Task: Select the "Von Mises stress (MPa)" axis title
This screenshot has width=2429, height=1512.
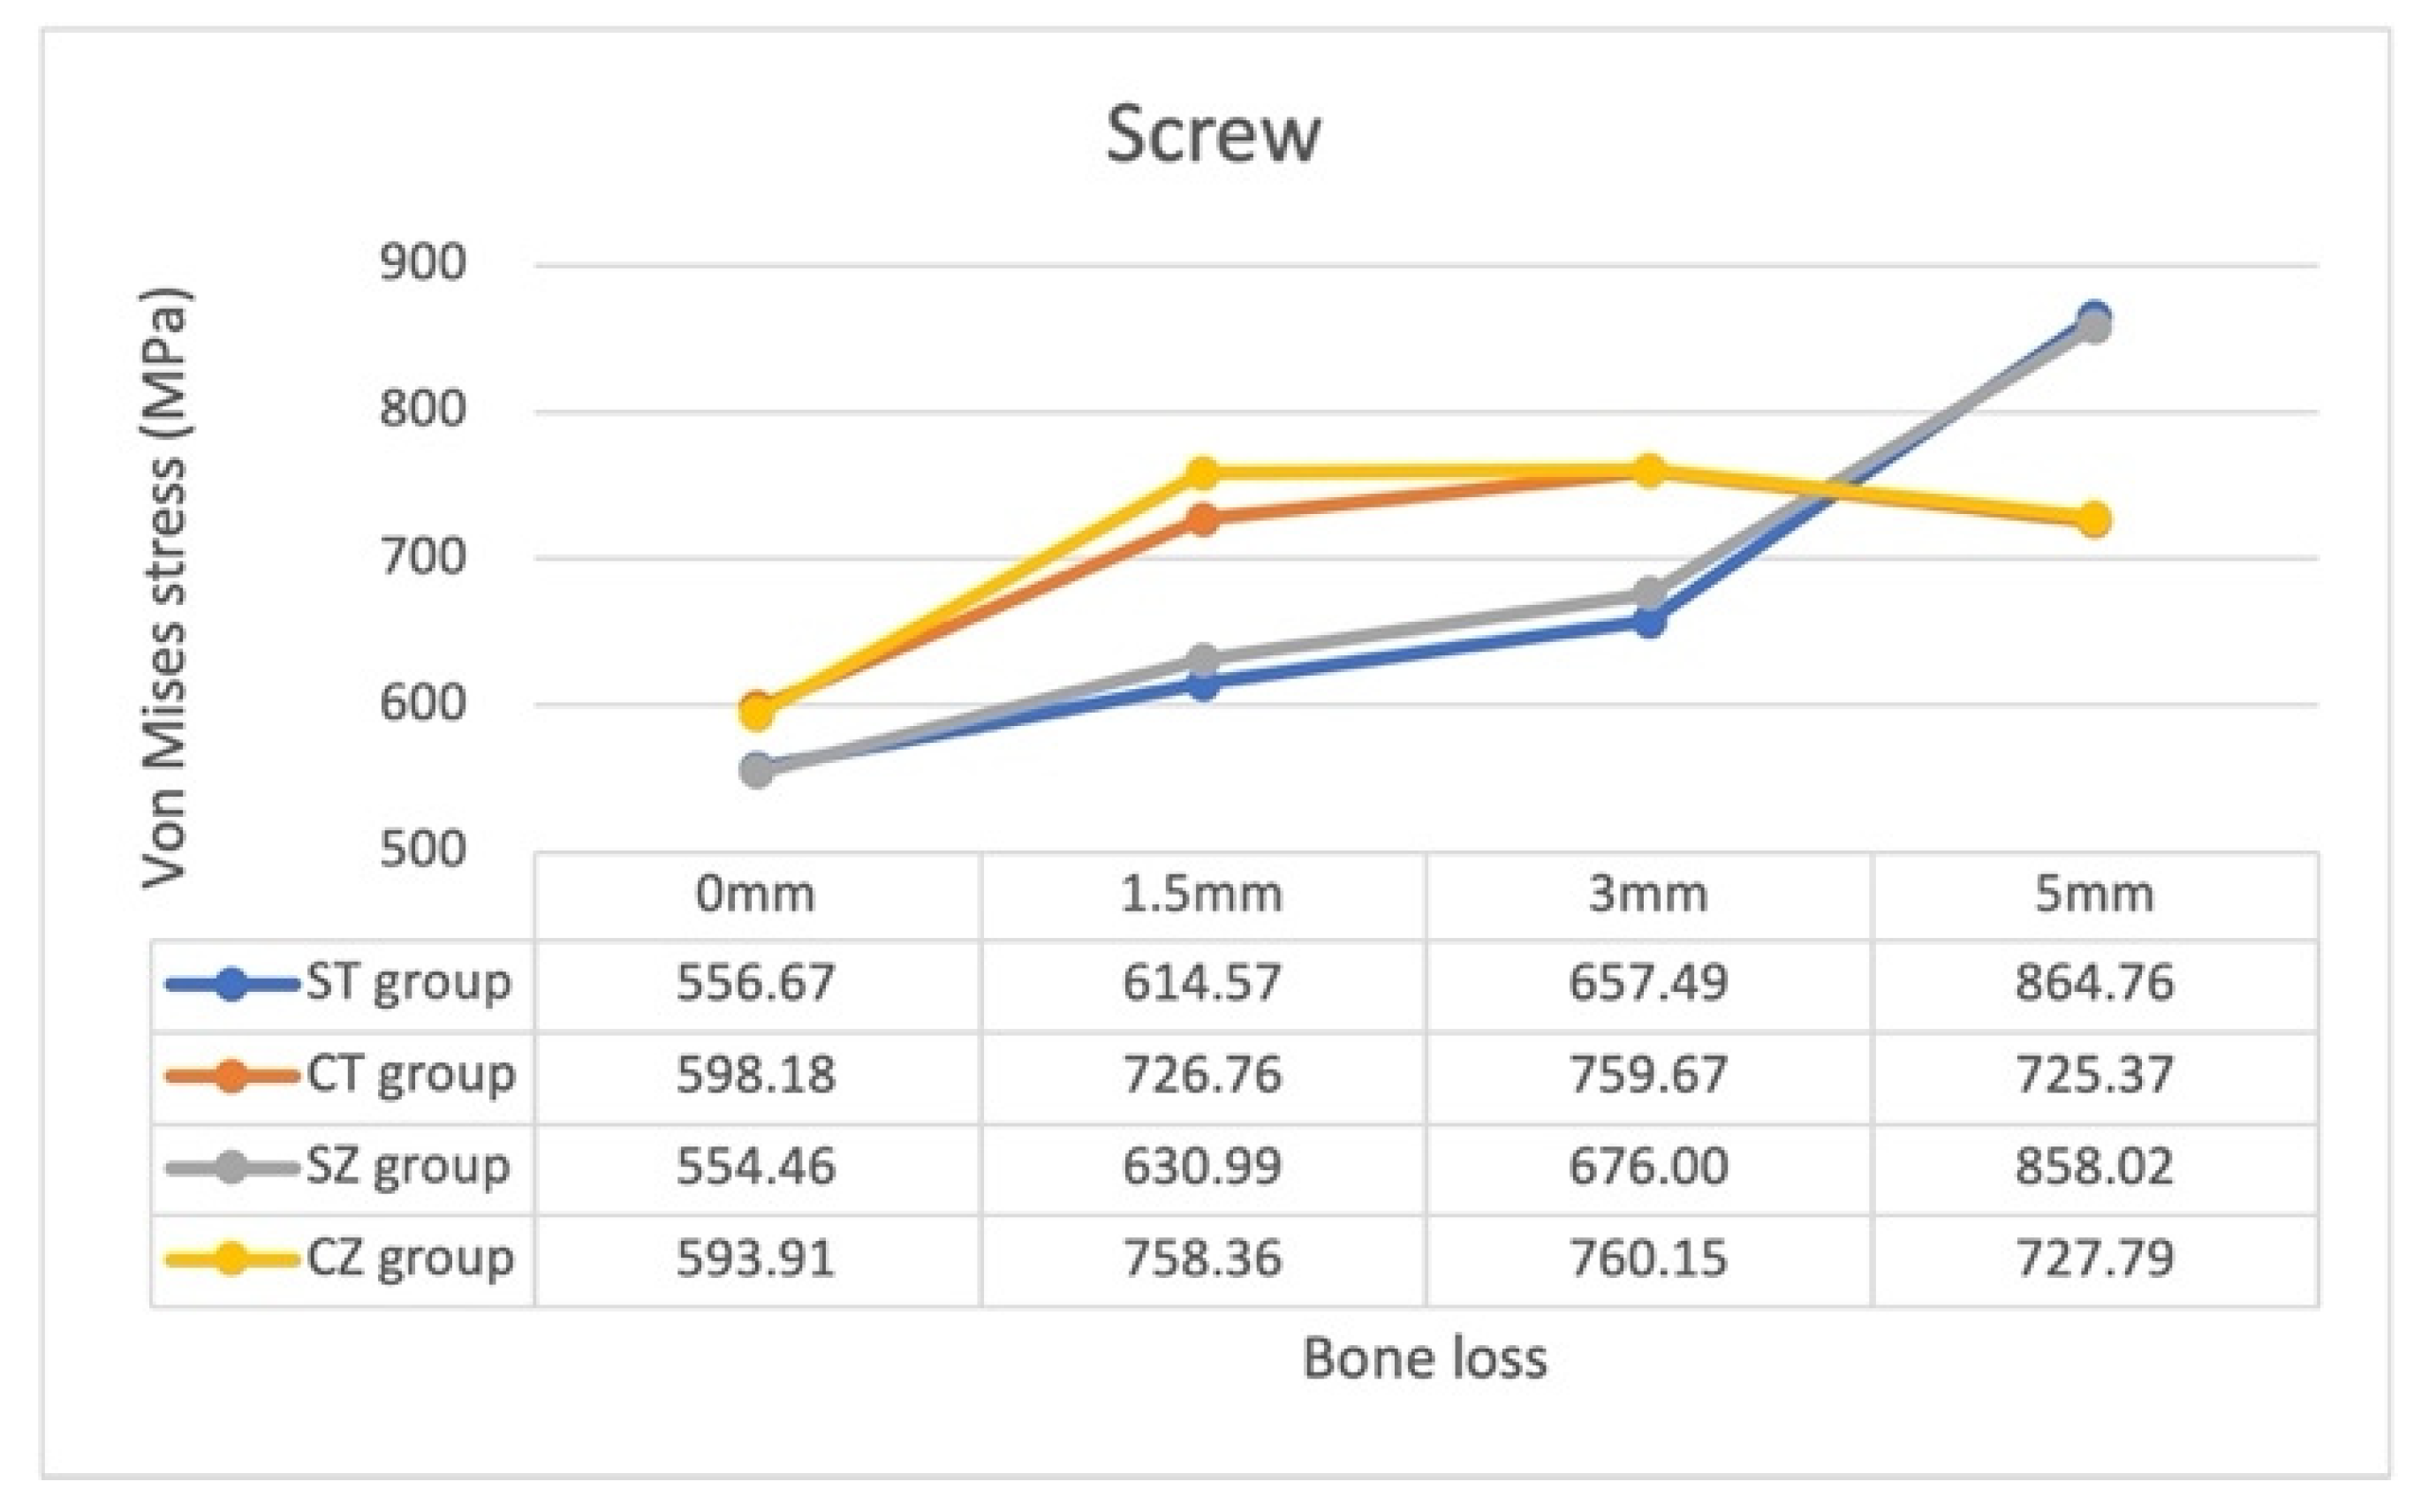Action: [x=165, y=588]
